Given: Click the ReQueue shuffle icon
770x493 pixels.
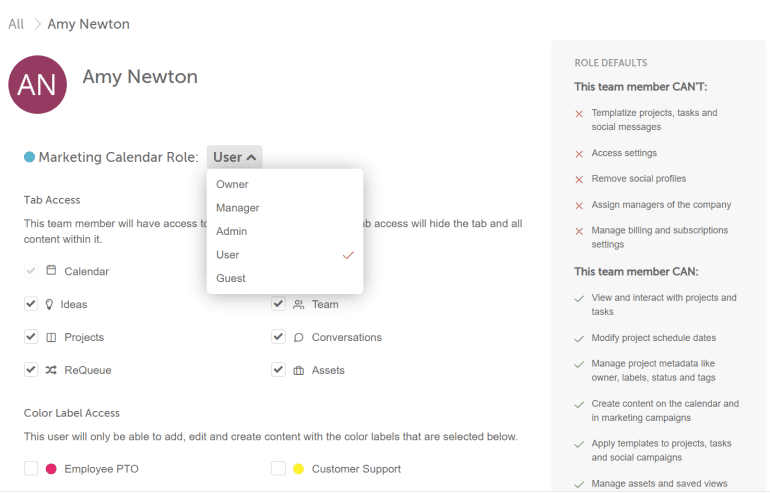Looking at the screenshot, I should pyautogui.click(x=51, y=370).
